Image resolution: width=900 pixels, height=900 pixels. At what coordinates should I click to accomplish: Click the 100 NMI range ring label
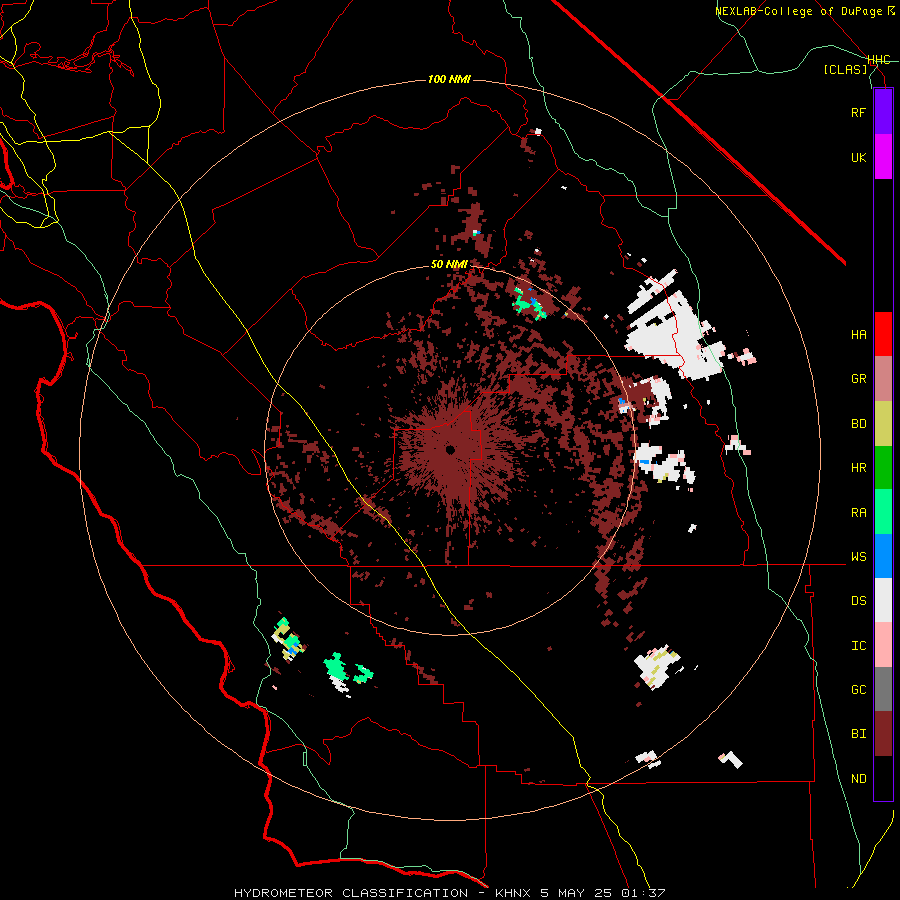click(x=449, y=79)
